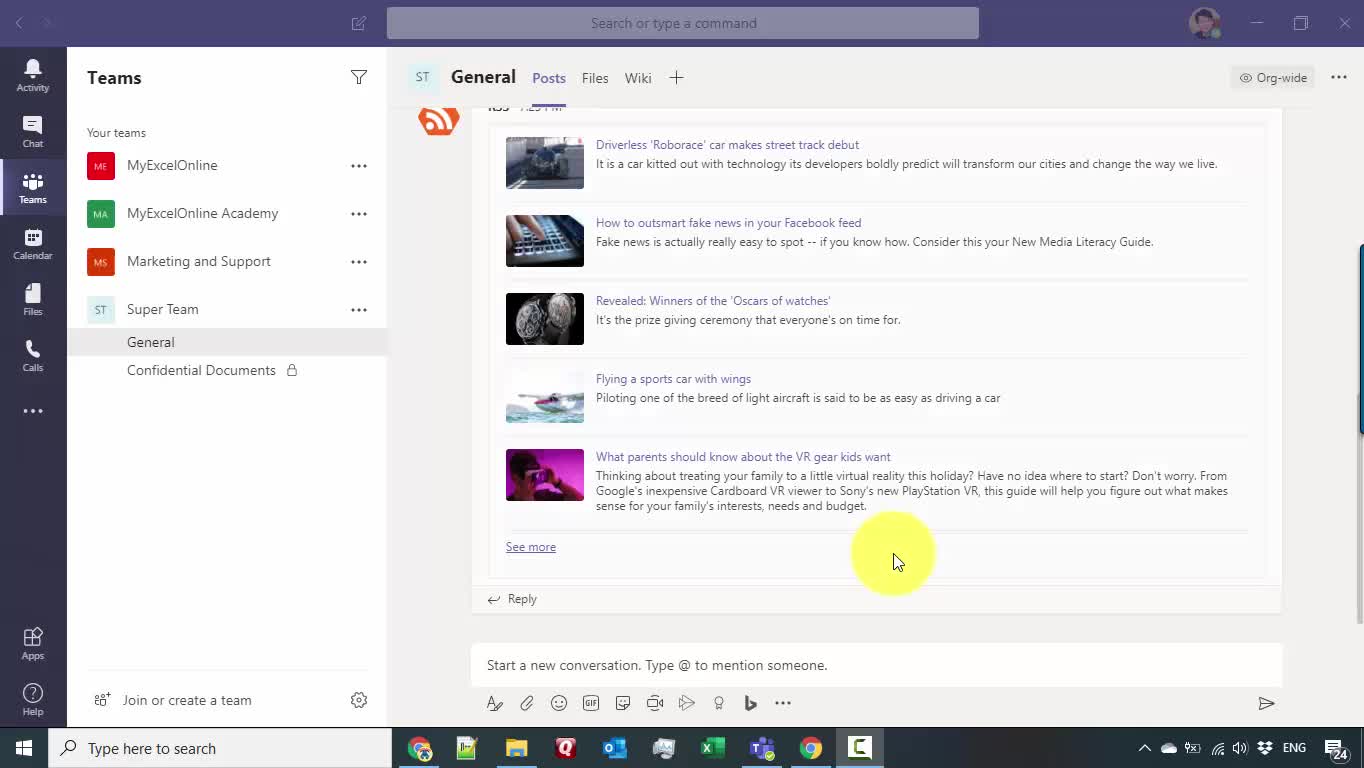Click Reply under the RSS post
Screen dimensions: 1364x768
click(512, 599)
